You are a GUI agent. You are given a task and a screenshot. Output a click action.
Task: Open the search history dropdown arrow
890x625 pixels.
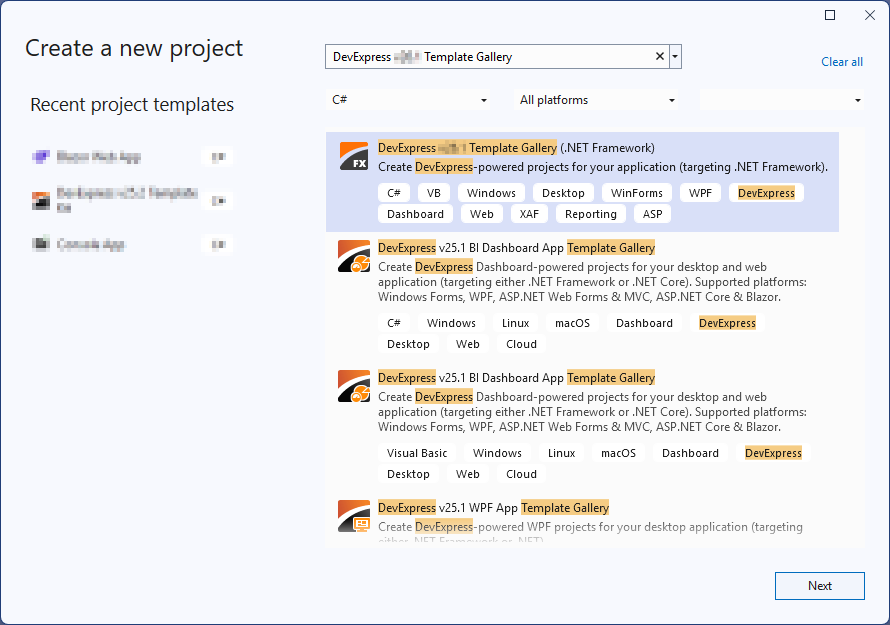[x=675, y=57]
